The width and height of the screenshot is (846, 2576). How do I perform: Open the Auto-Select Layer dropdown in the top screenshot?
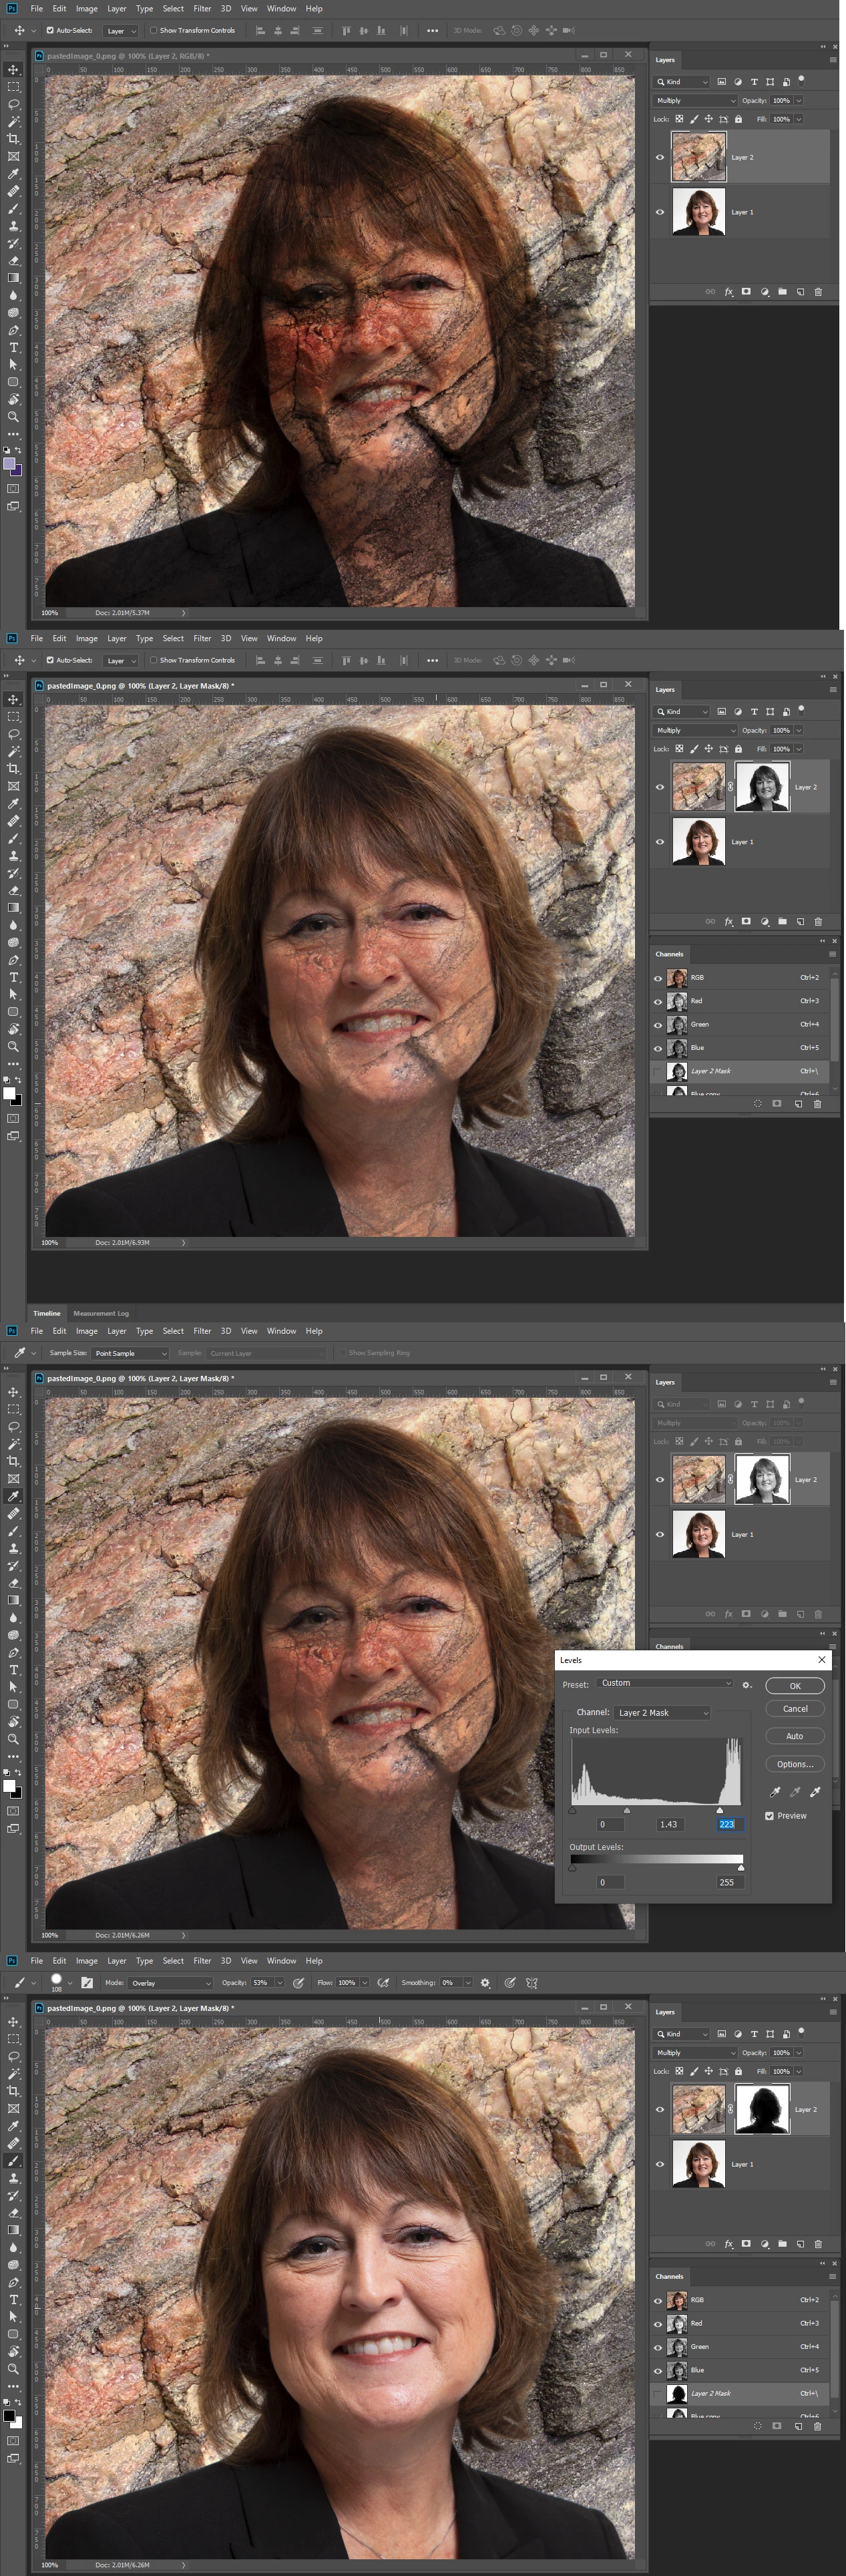click(121, 30)
